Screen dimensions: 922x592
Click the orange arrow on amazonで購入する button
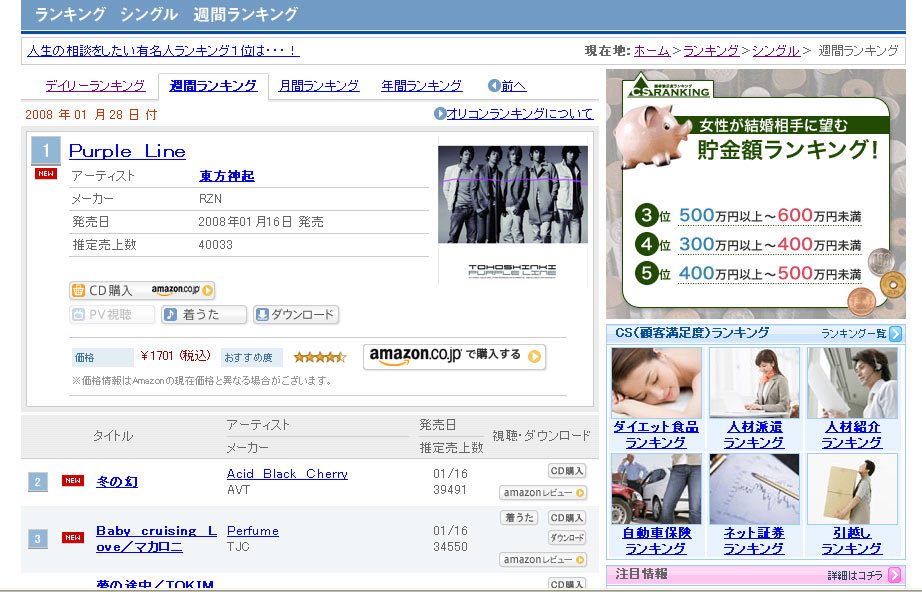534,356
